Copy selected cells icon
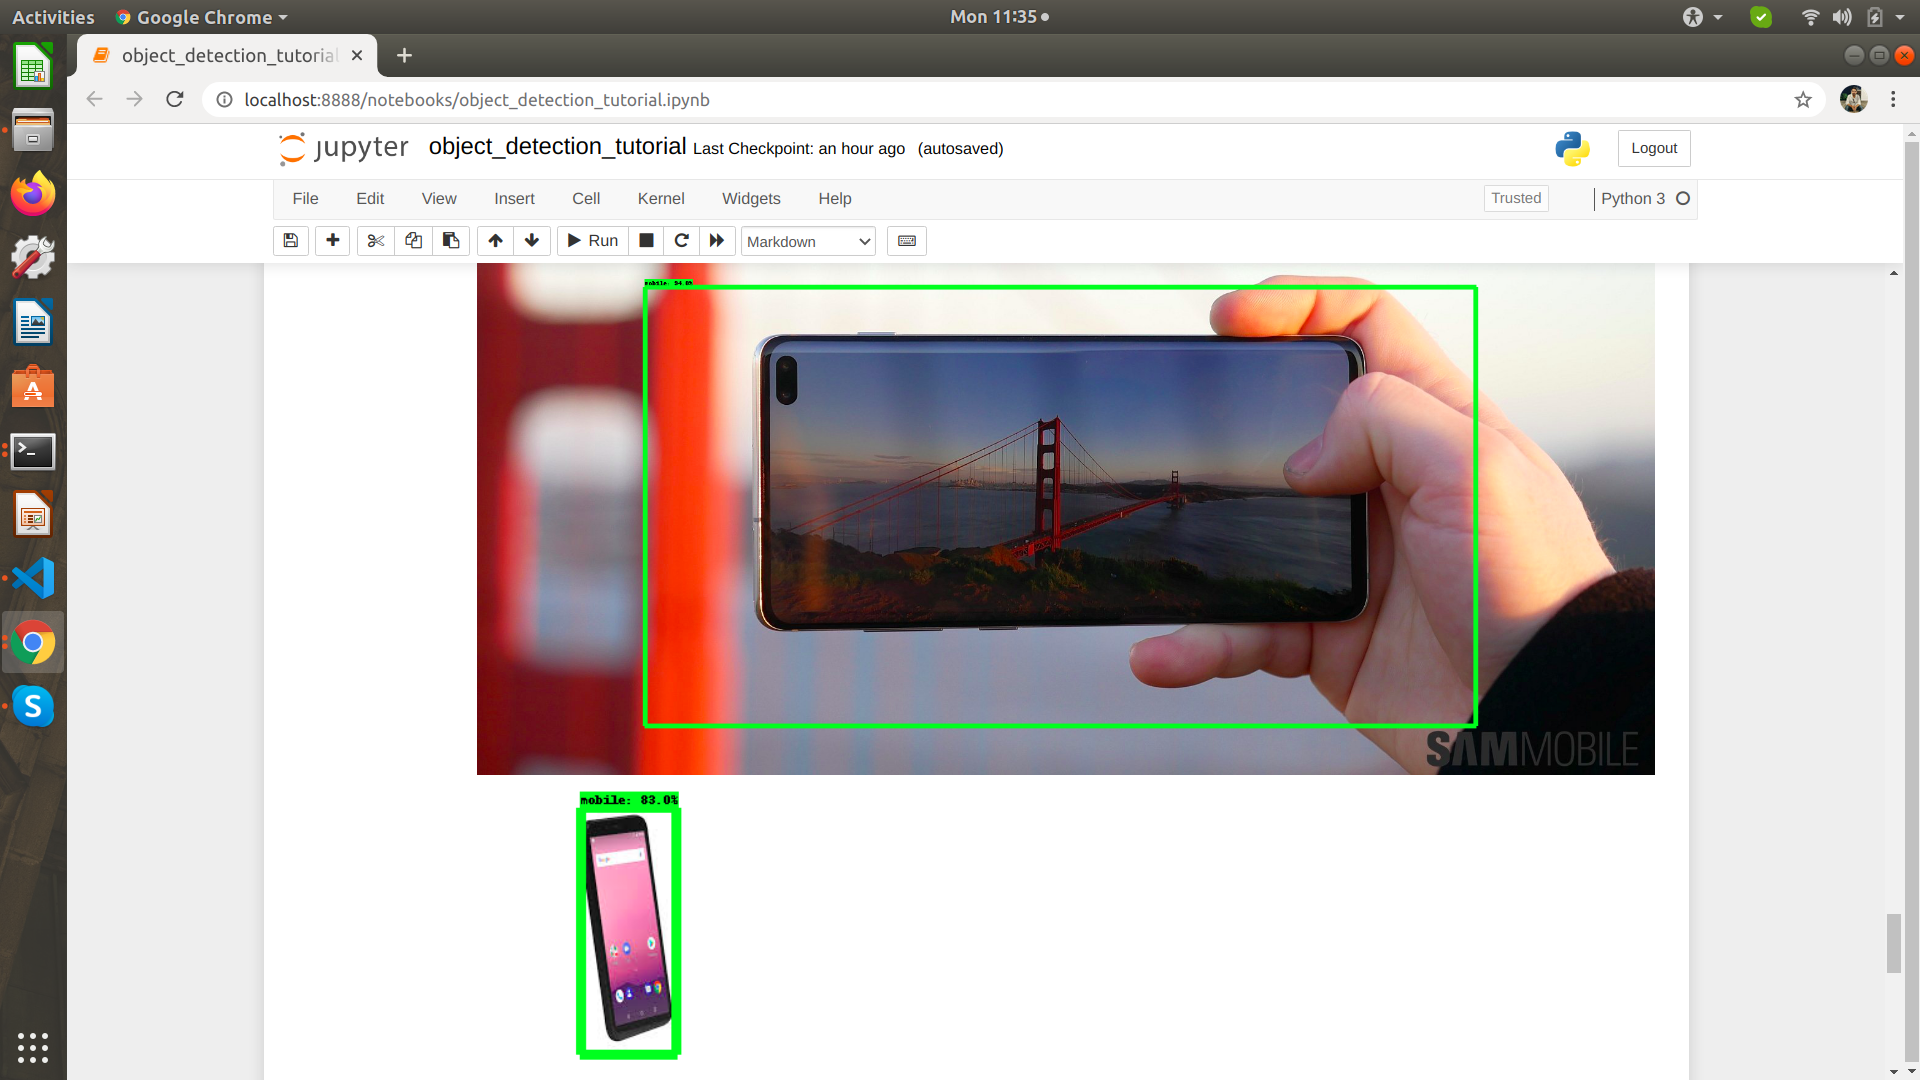The width and height of the screenshot is (1920, 1080). tap(413, 241)
